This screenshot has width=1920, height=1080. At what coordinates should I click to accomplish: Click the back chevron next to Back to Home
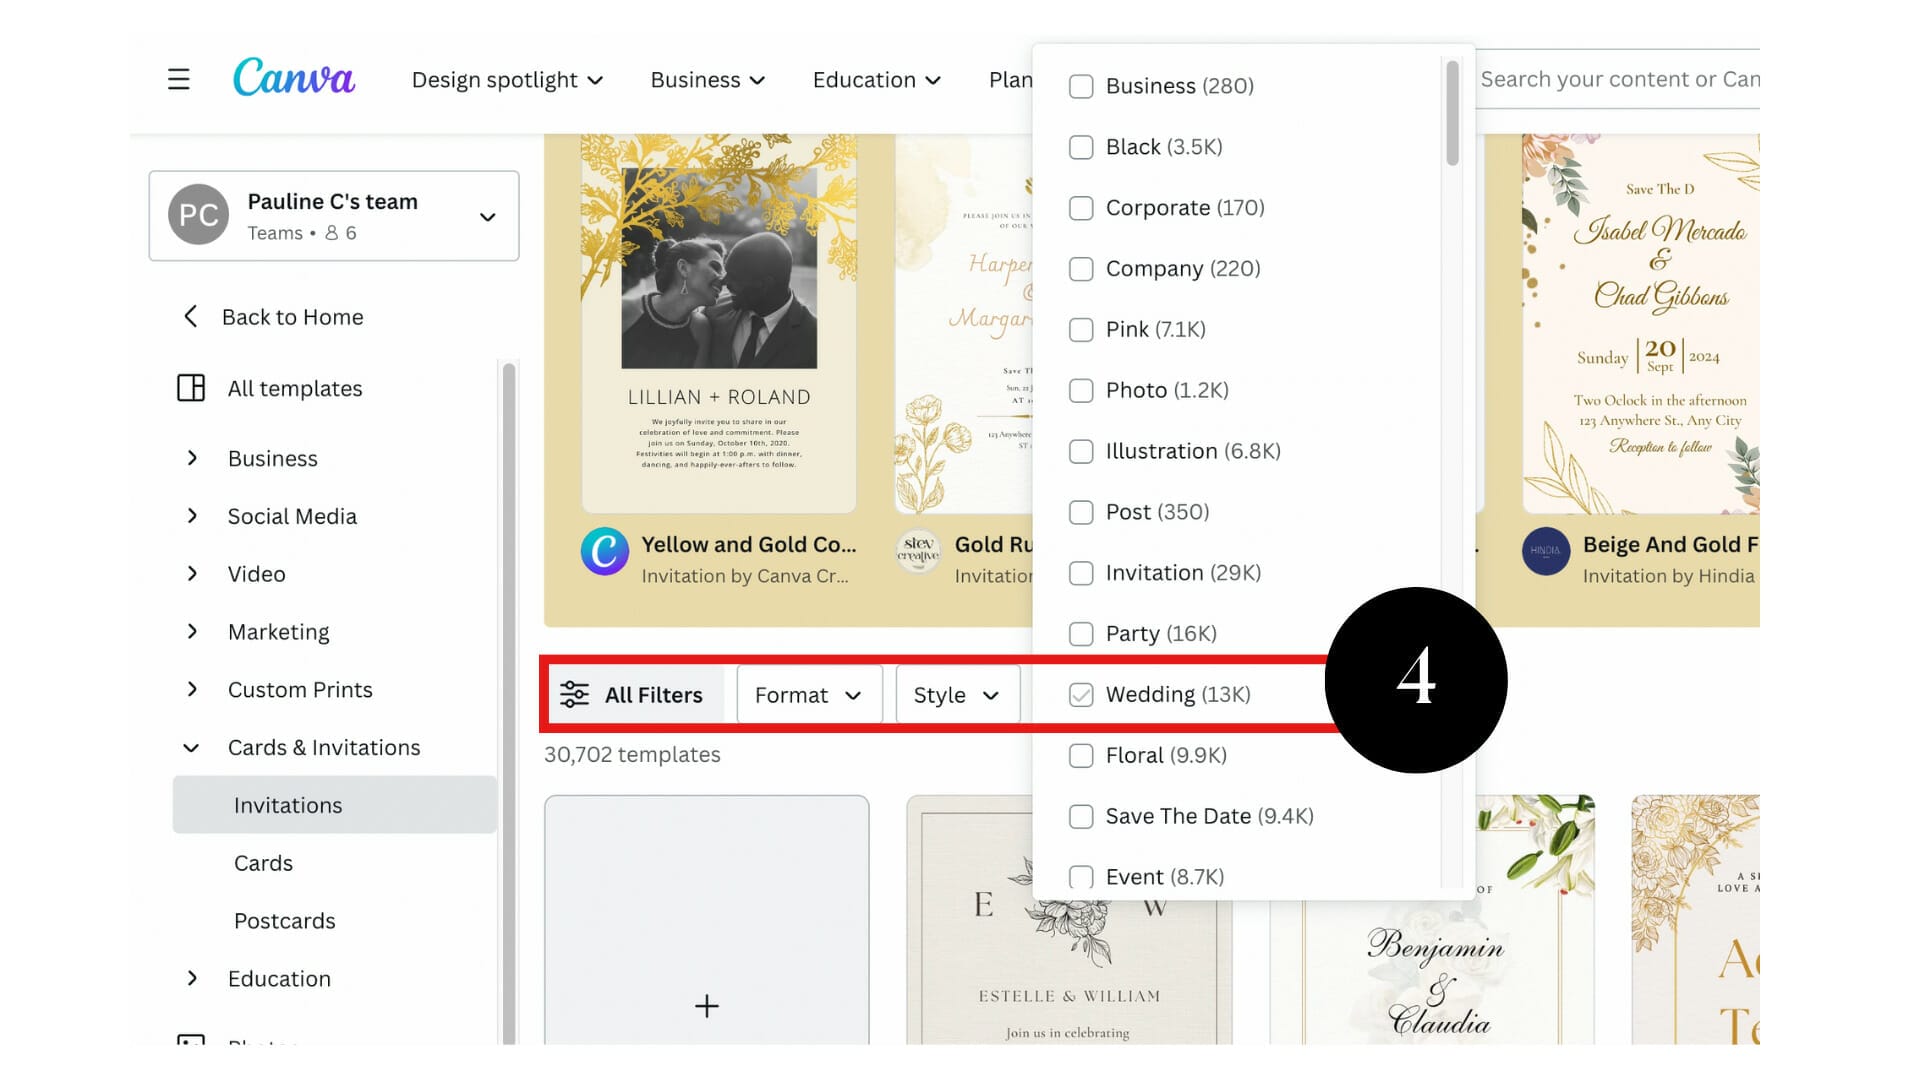coord(191,316)
